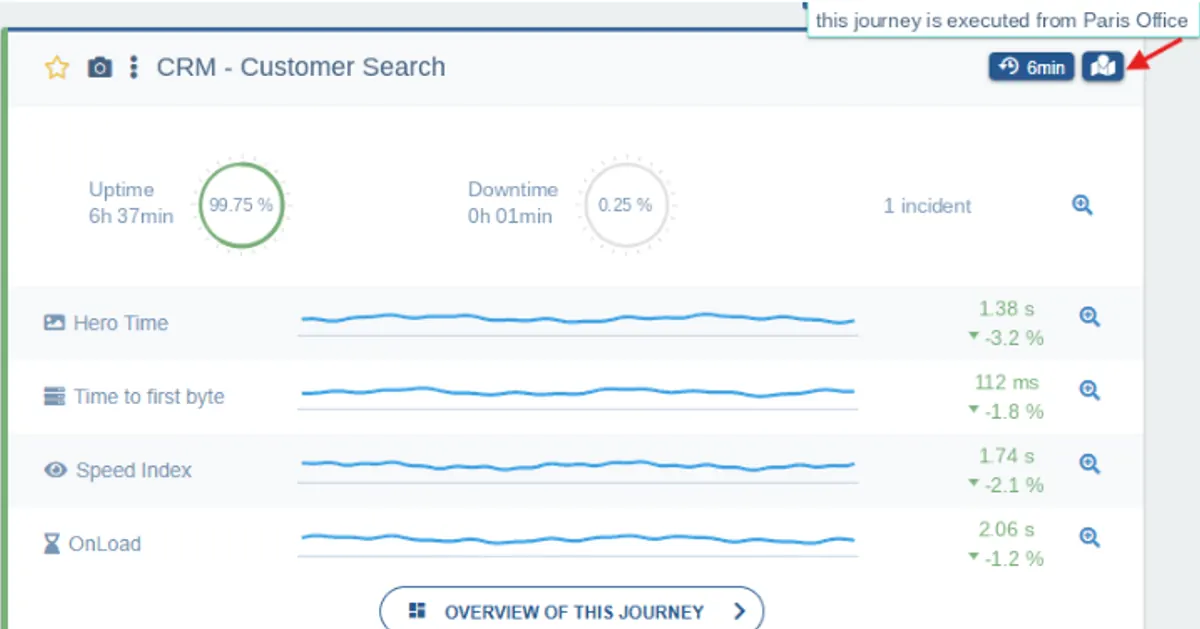The width and height of the screenshot is (1200, 629).
Task: Star the CRM - Customer Search journey
Action: pos(57,68)
